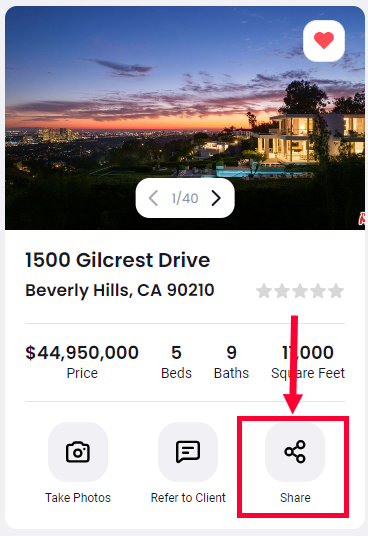Rate the property five stars
This screenshot has width=368, height=536.
click(x=336, y=291)
